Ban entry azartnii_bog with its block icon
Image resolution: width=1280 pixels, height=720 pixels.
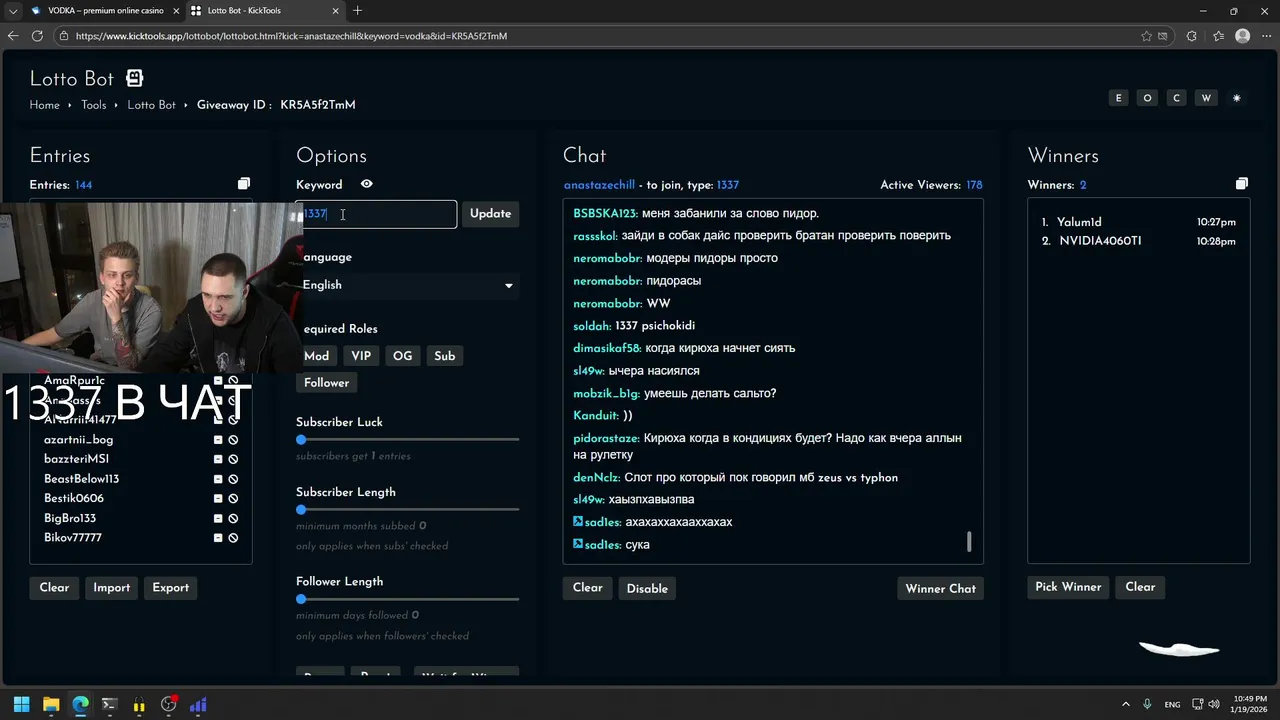pos(233,440)
